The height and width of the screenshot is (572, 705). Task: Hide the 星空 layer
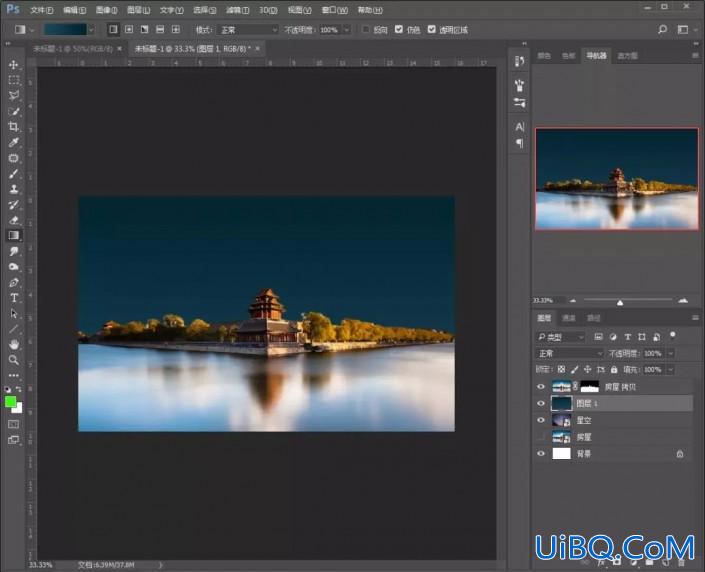click(x=541, y=420)
